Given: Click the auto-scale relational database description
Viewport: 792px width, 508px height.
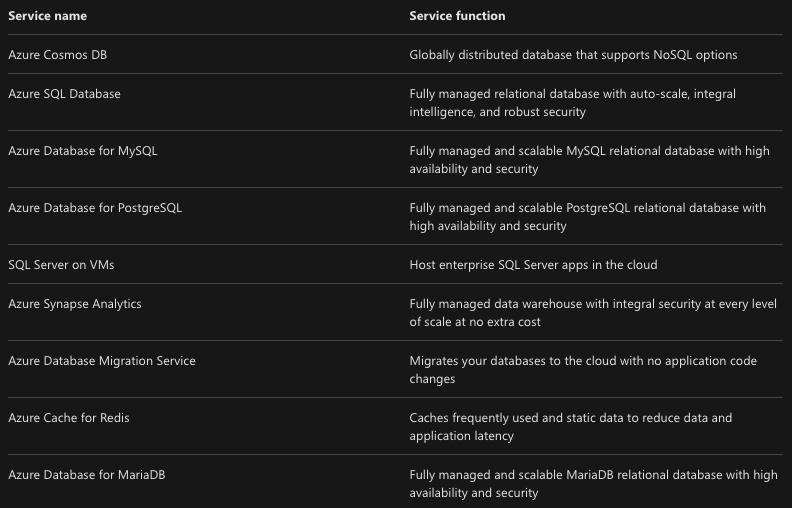Looking at the screenshot, I should pos(573,103).
